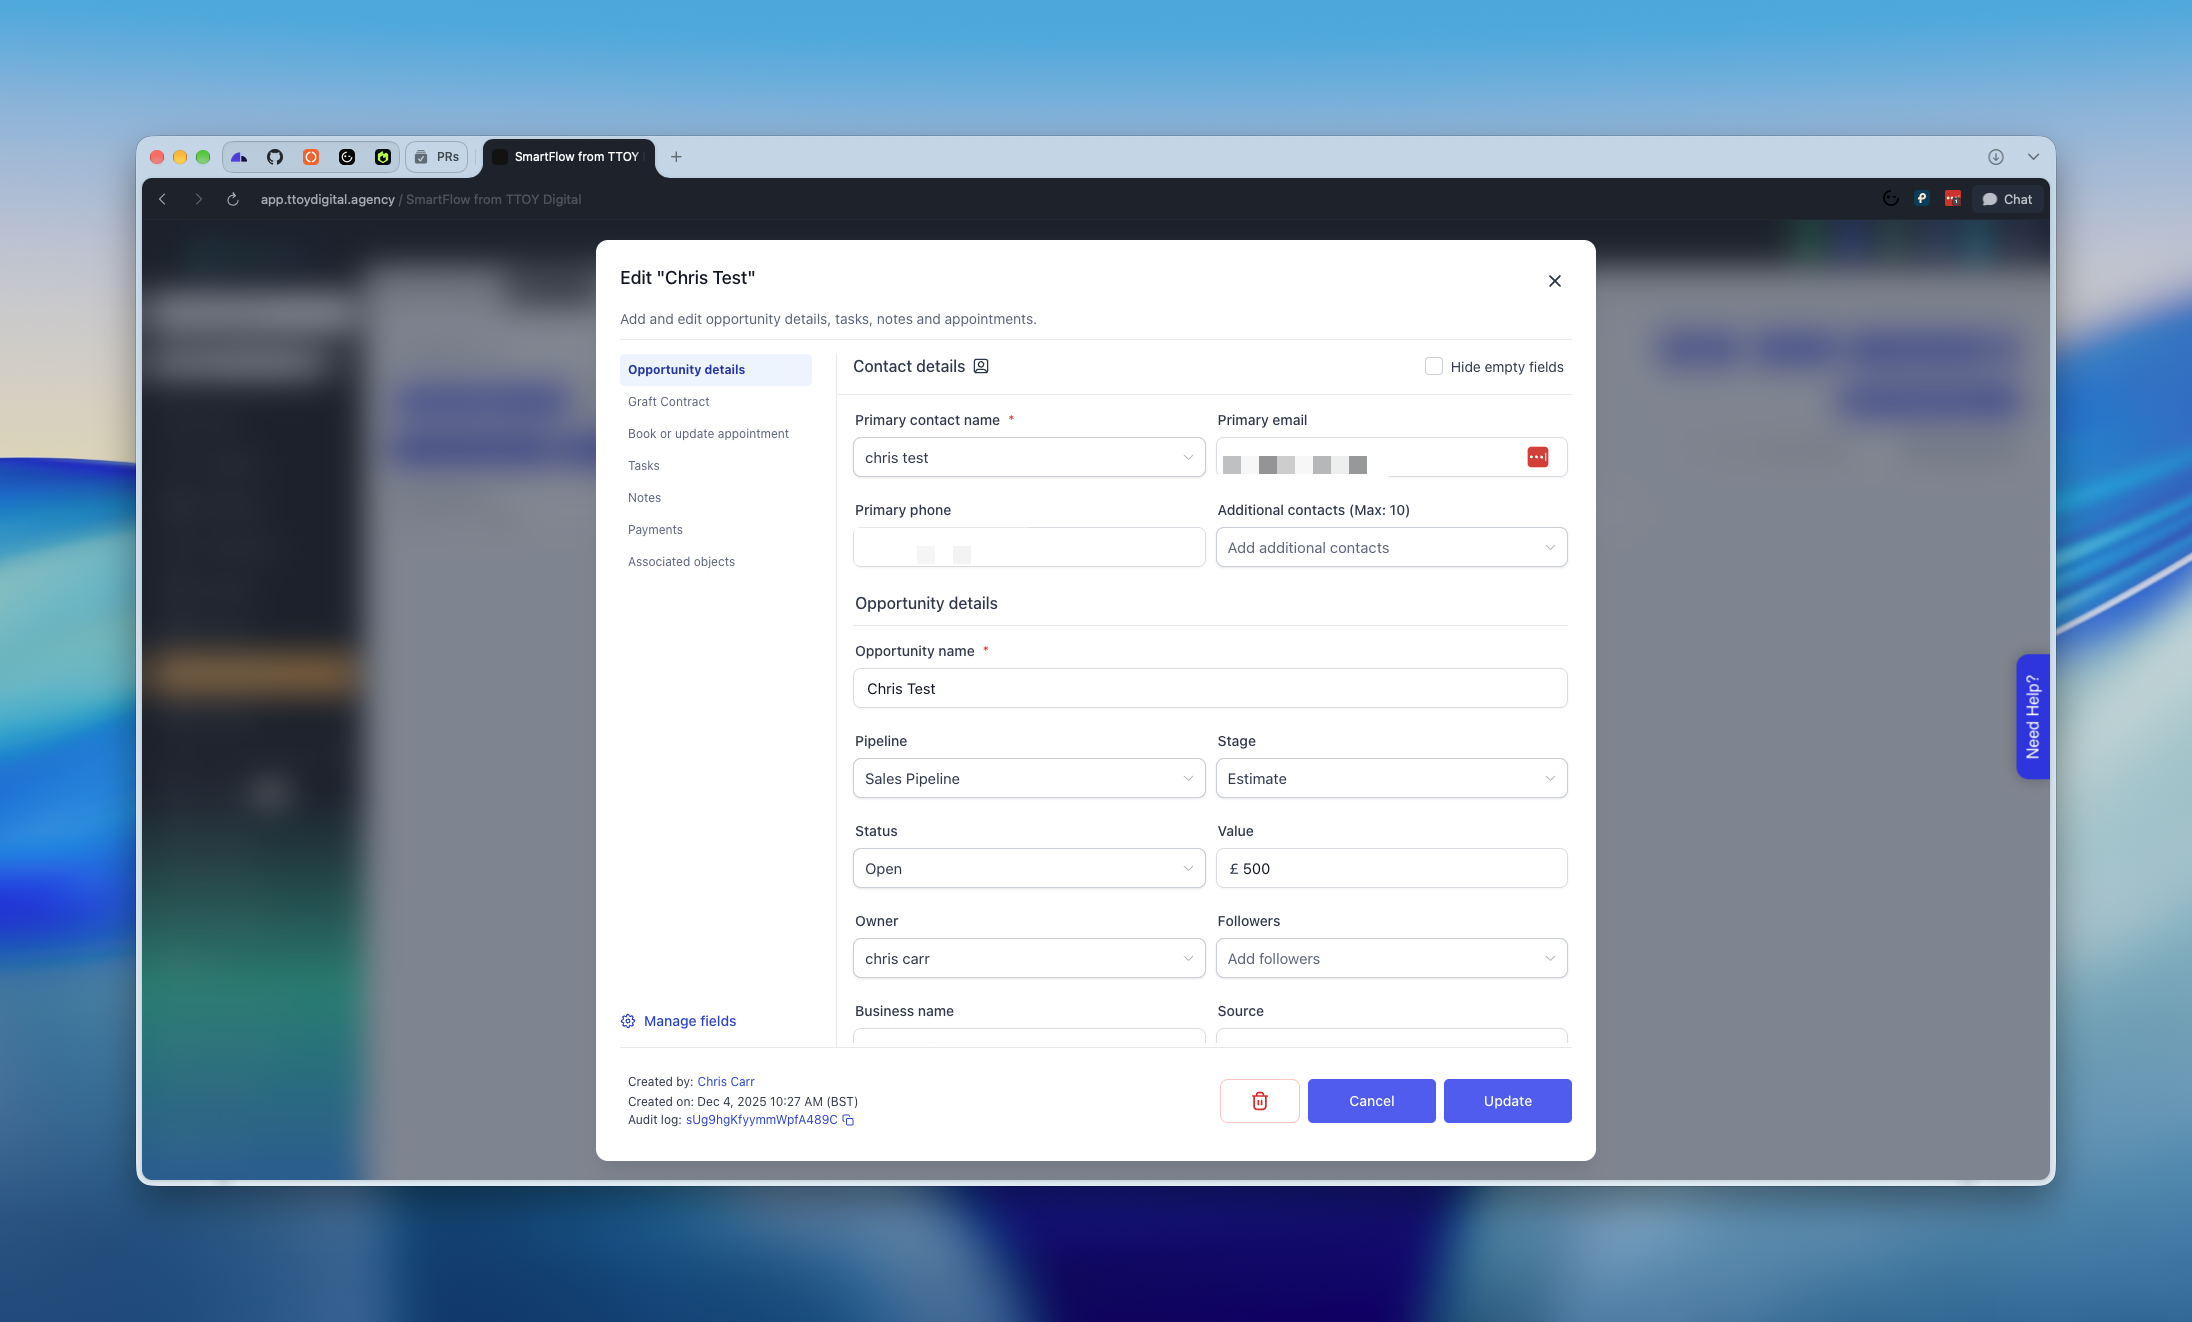Viewport: 2192px width, 1322px height.
Task: Open the audit log ID link
Action: (761, 1120)
